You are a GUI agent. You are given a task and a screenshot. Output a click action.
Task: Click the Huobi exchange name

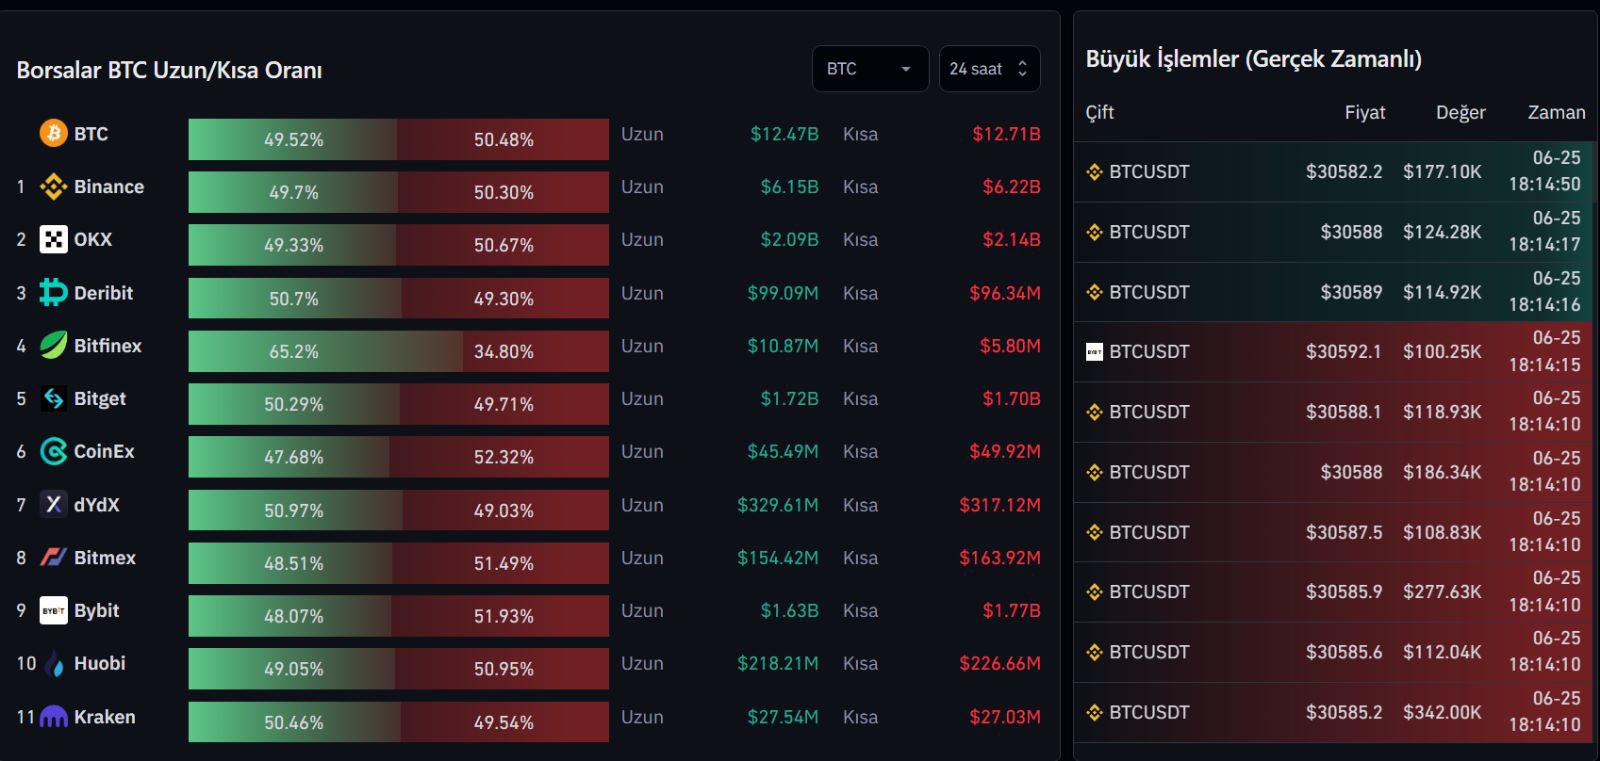click(x=100, y=663)
